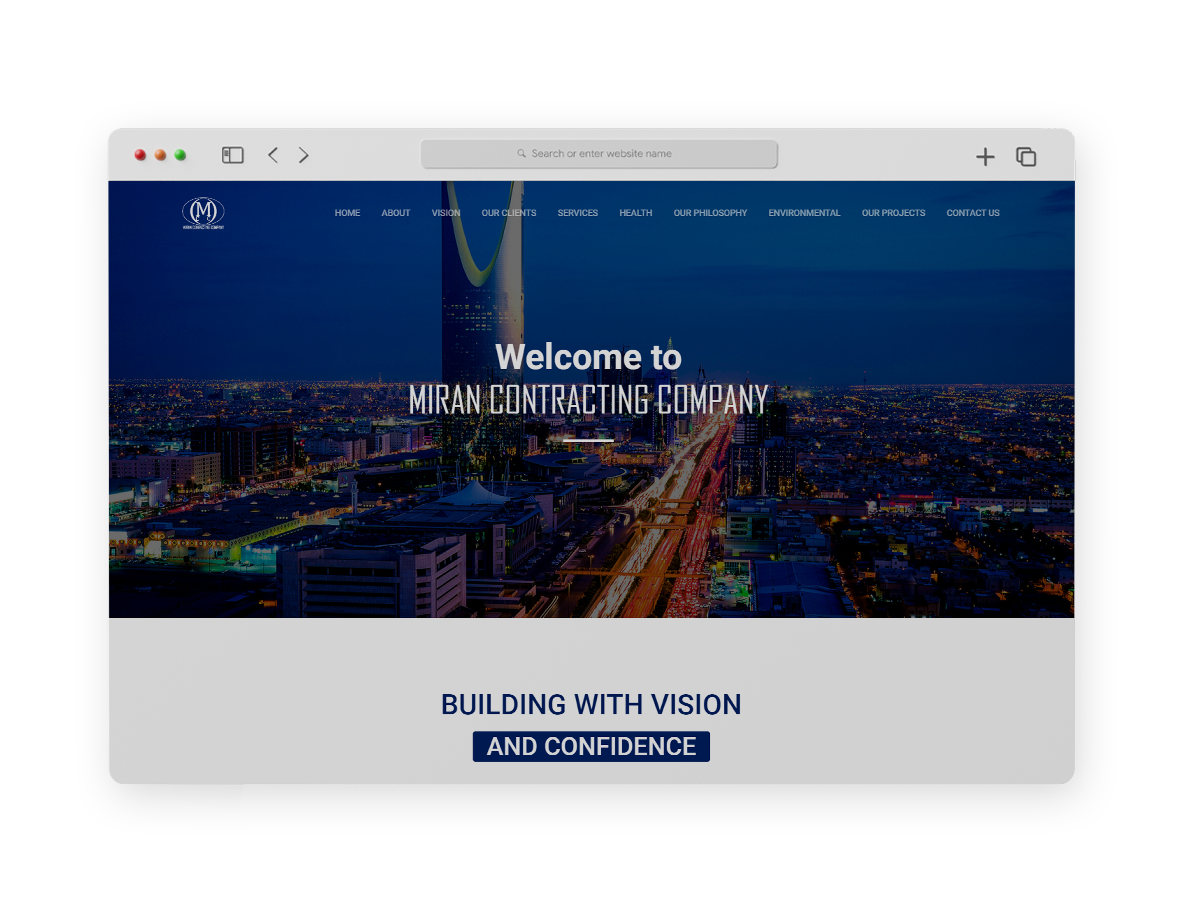The width and height of the screenshot is (1200, 900).
Task: Focus the 'Search or enter website name' field
Action: click(600, 154)
